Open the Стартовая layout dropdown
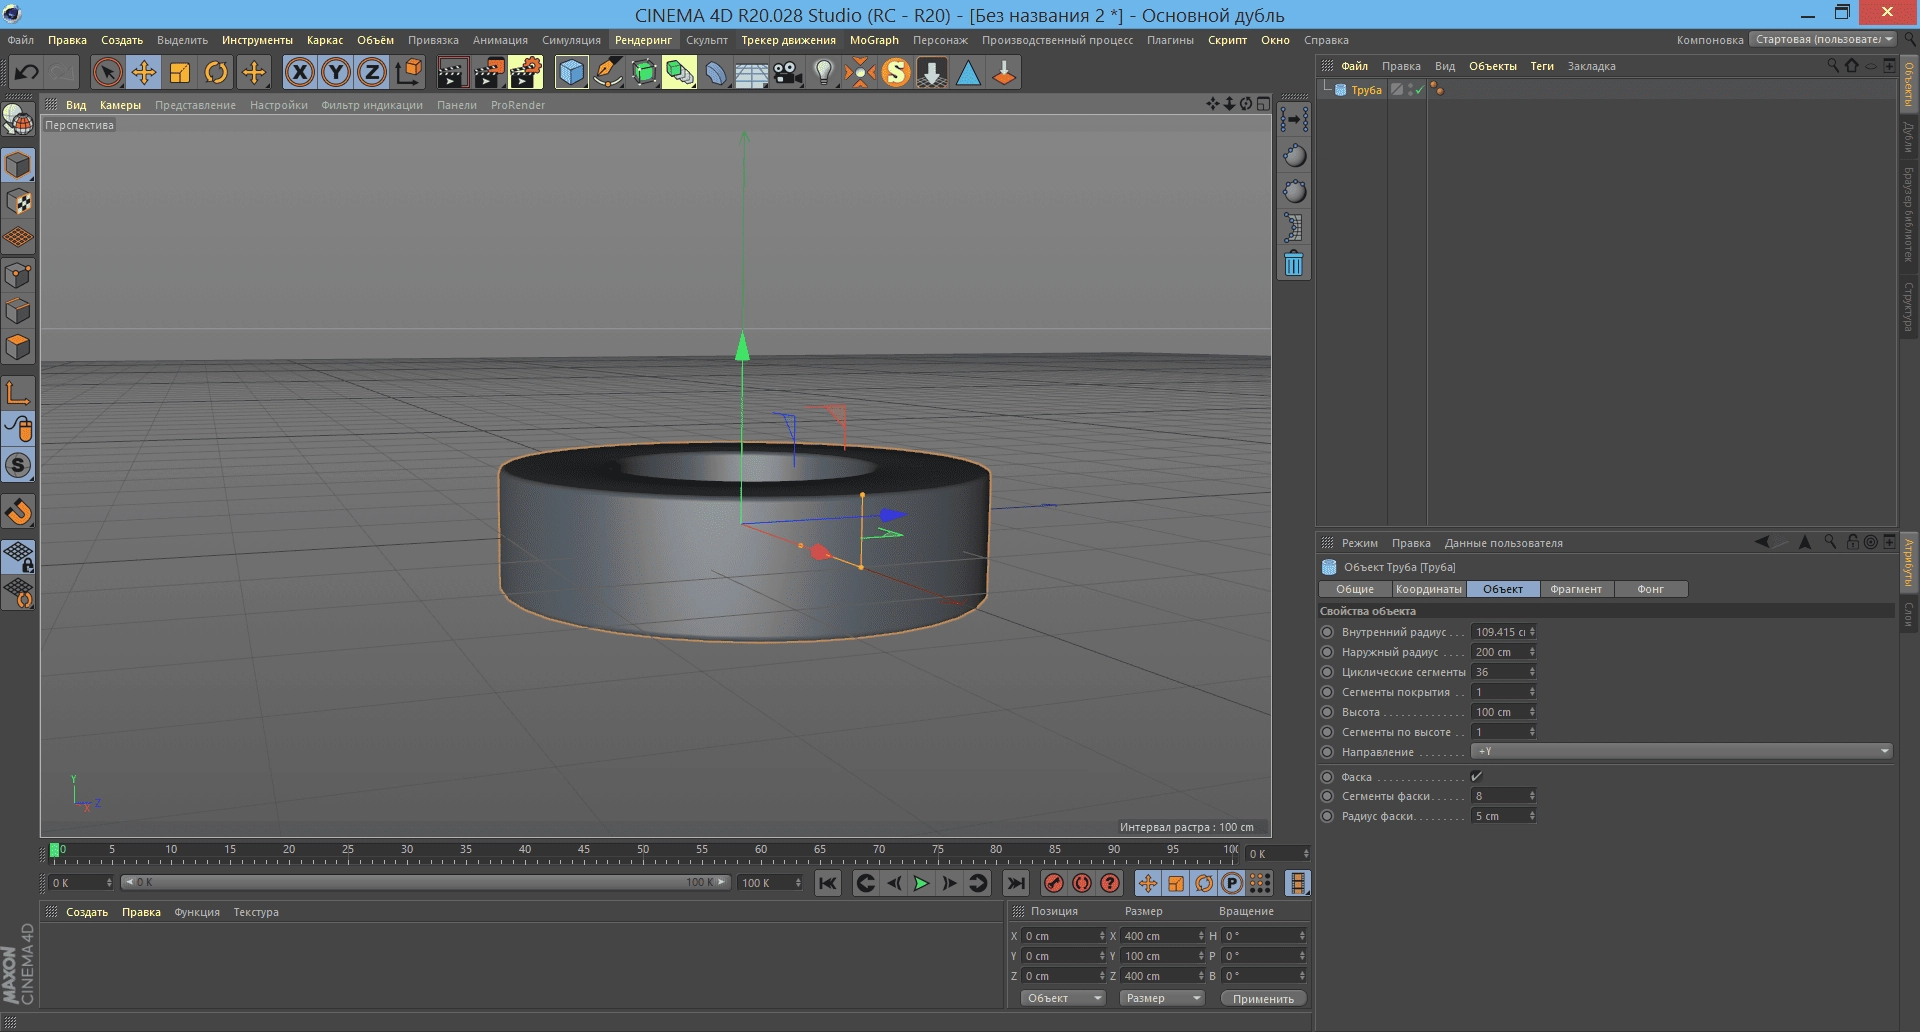 click(x=1823, y=39)
